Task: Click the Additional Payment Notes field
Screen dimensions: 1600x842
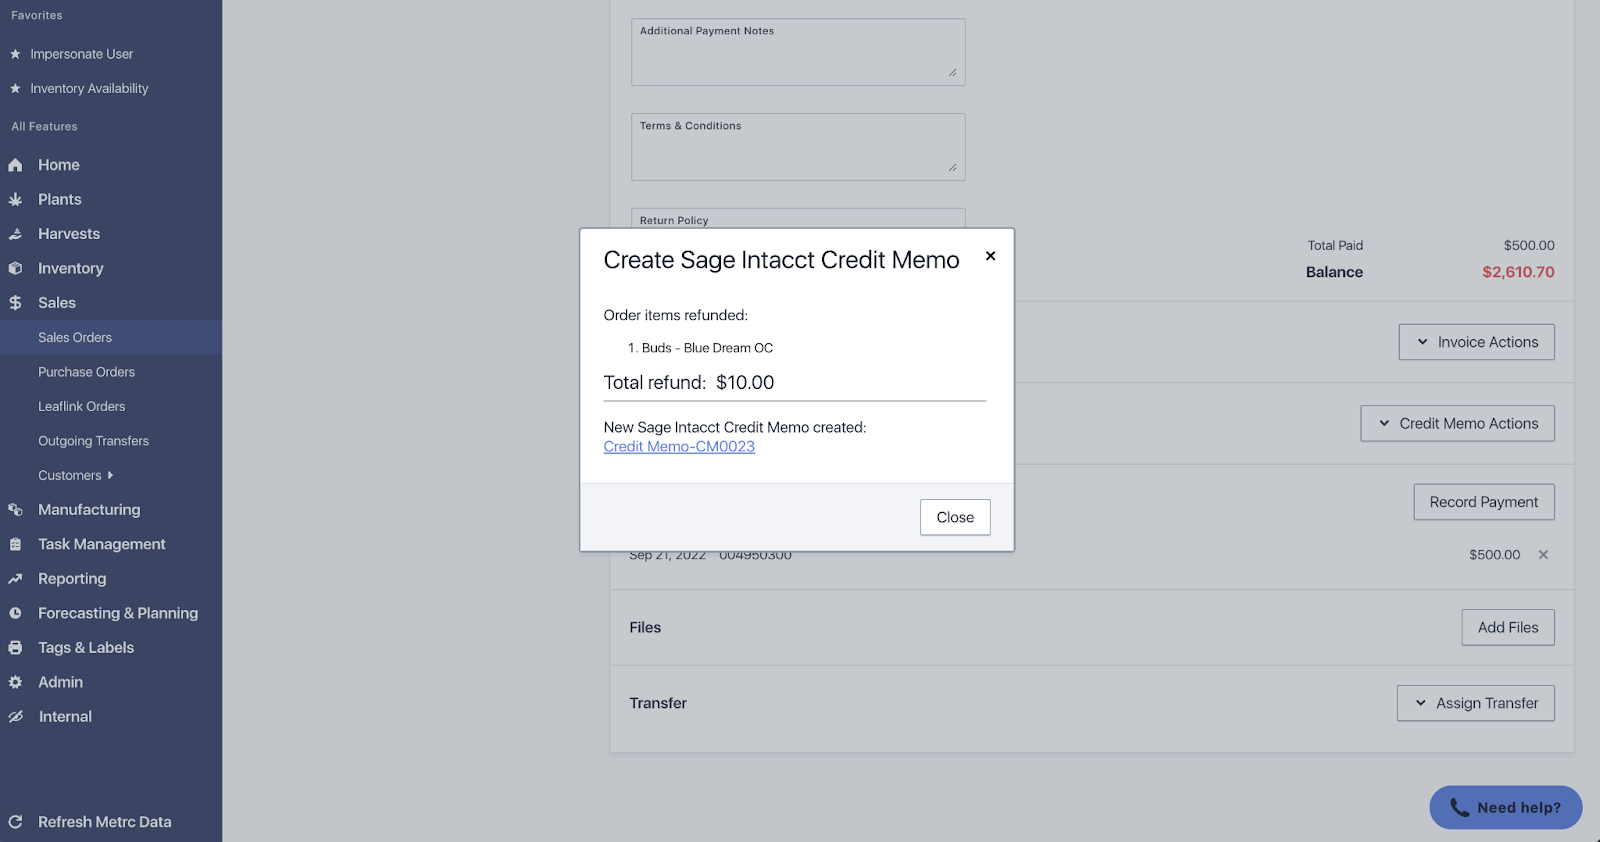Action: tap(798, 52)
